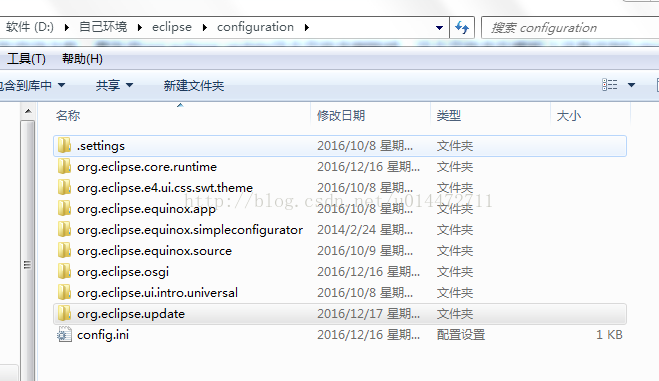Expand the arrow after configuration breadcrumb
Viewport: 659px width, 381px height.
307,28
